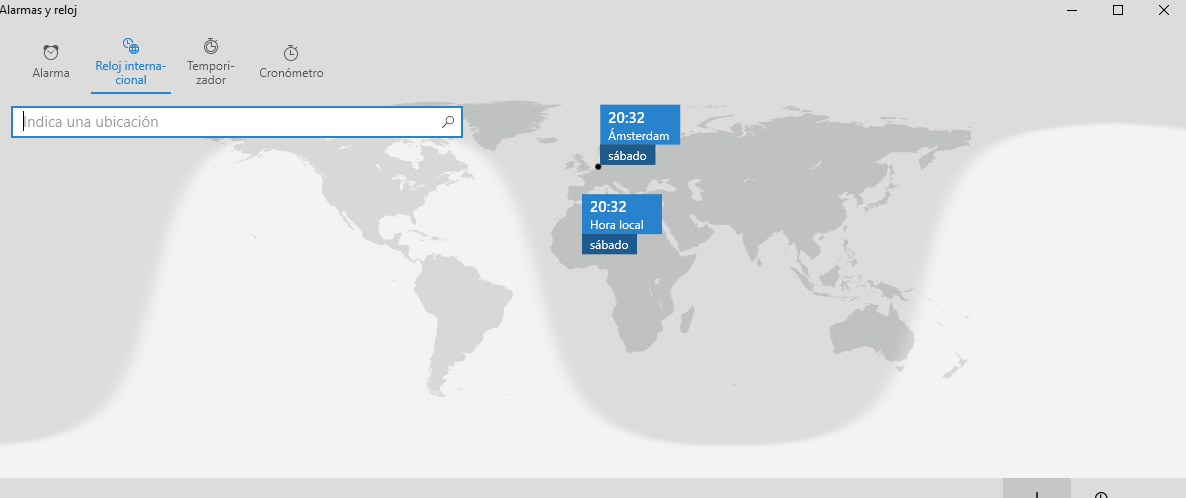
Task: Minimize the Alarmas y reloj window
Action: (1072, 10)
